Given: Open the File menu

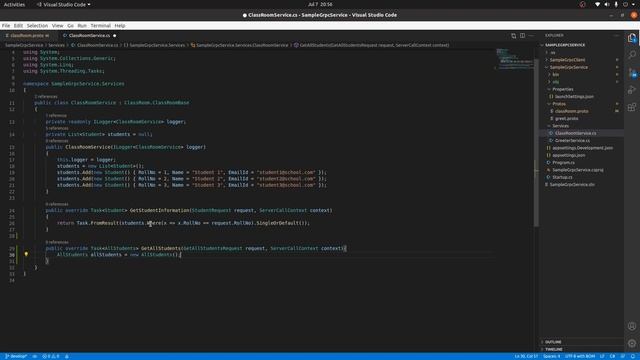Looking at the screenshot, I should point(6,26).
